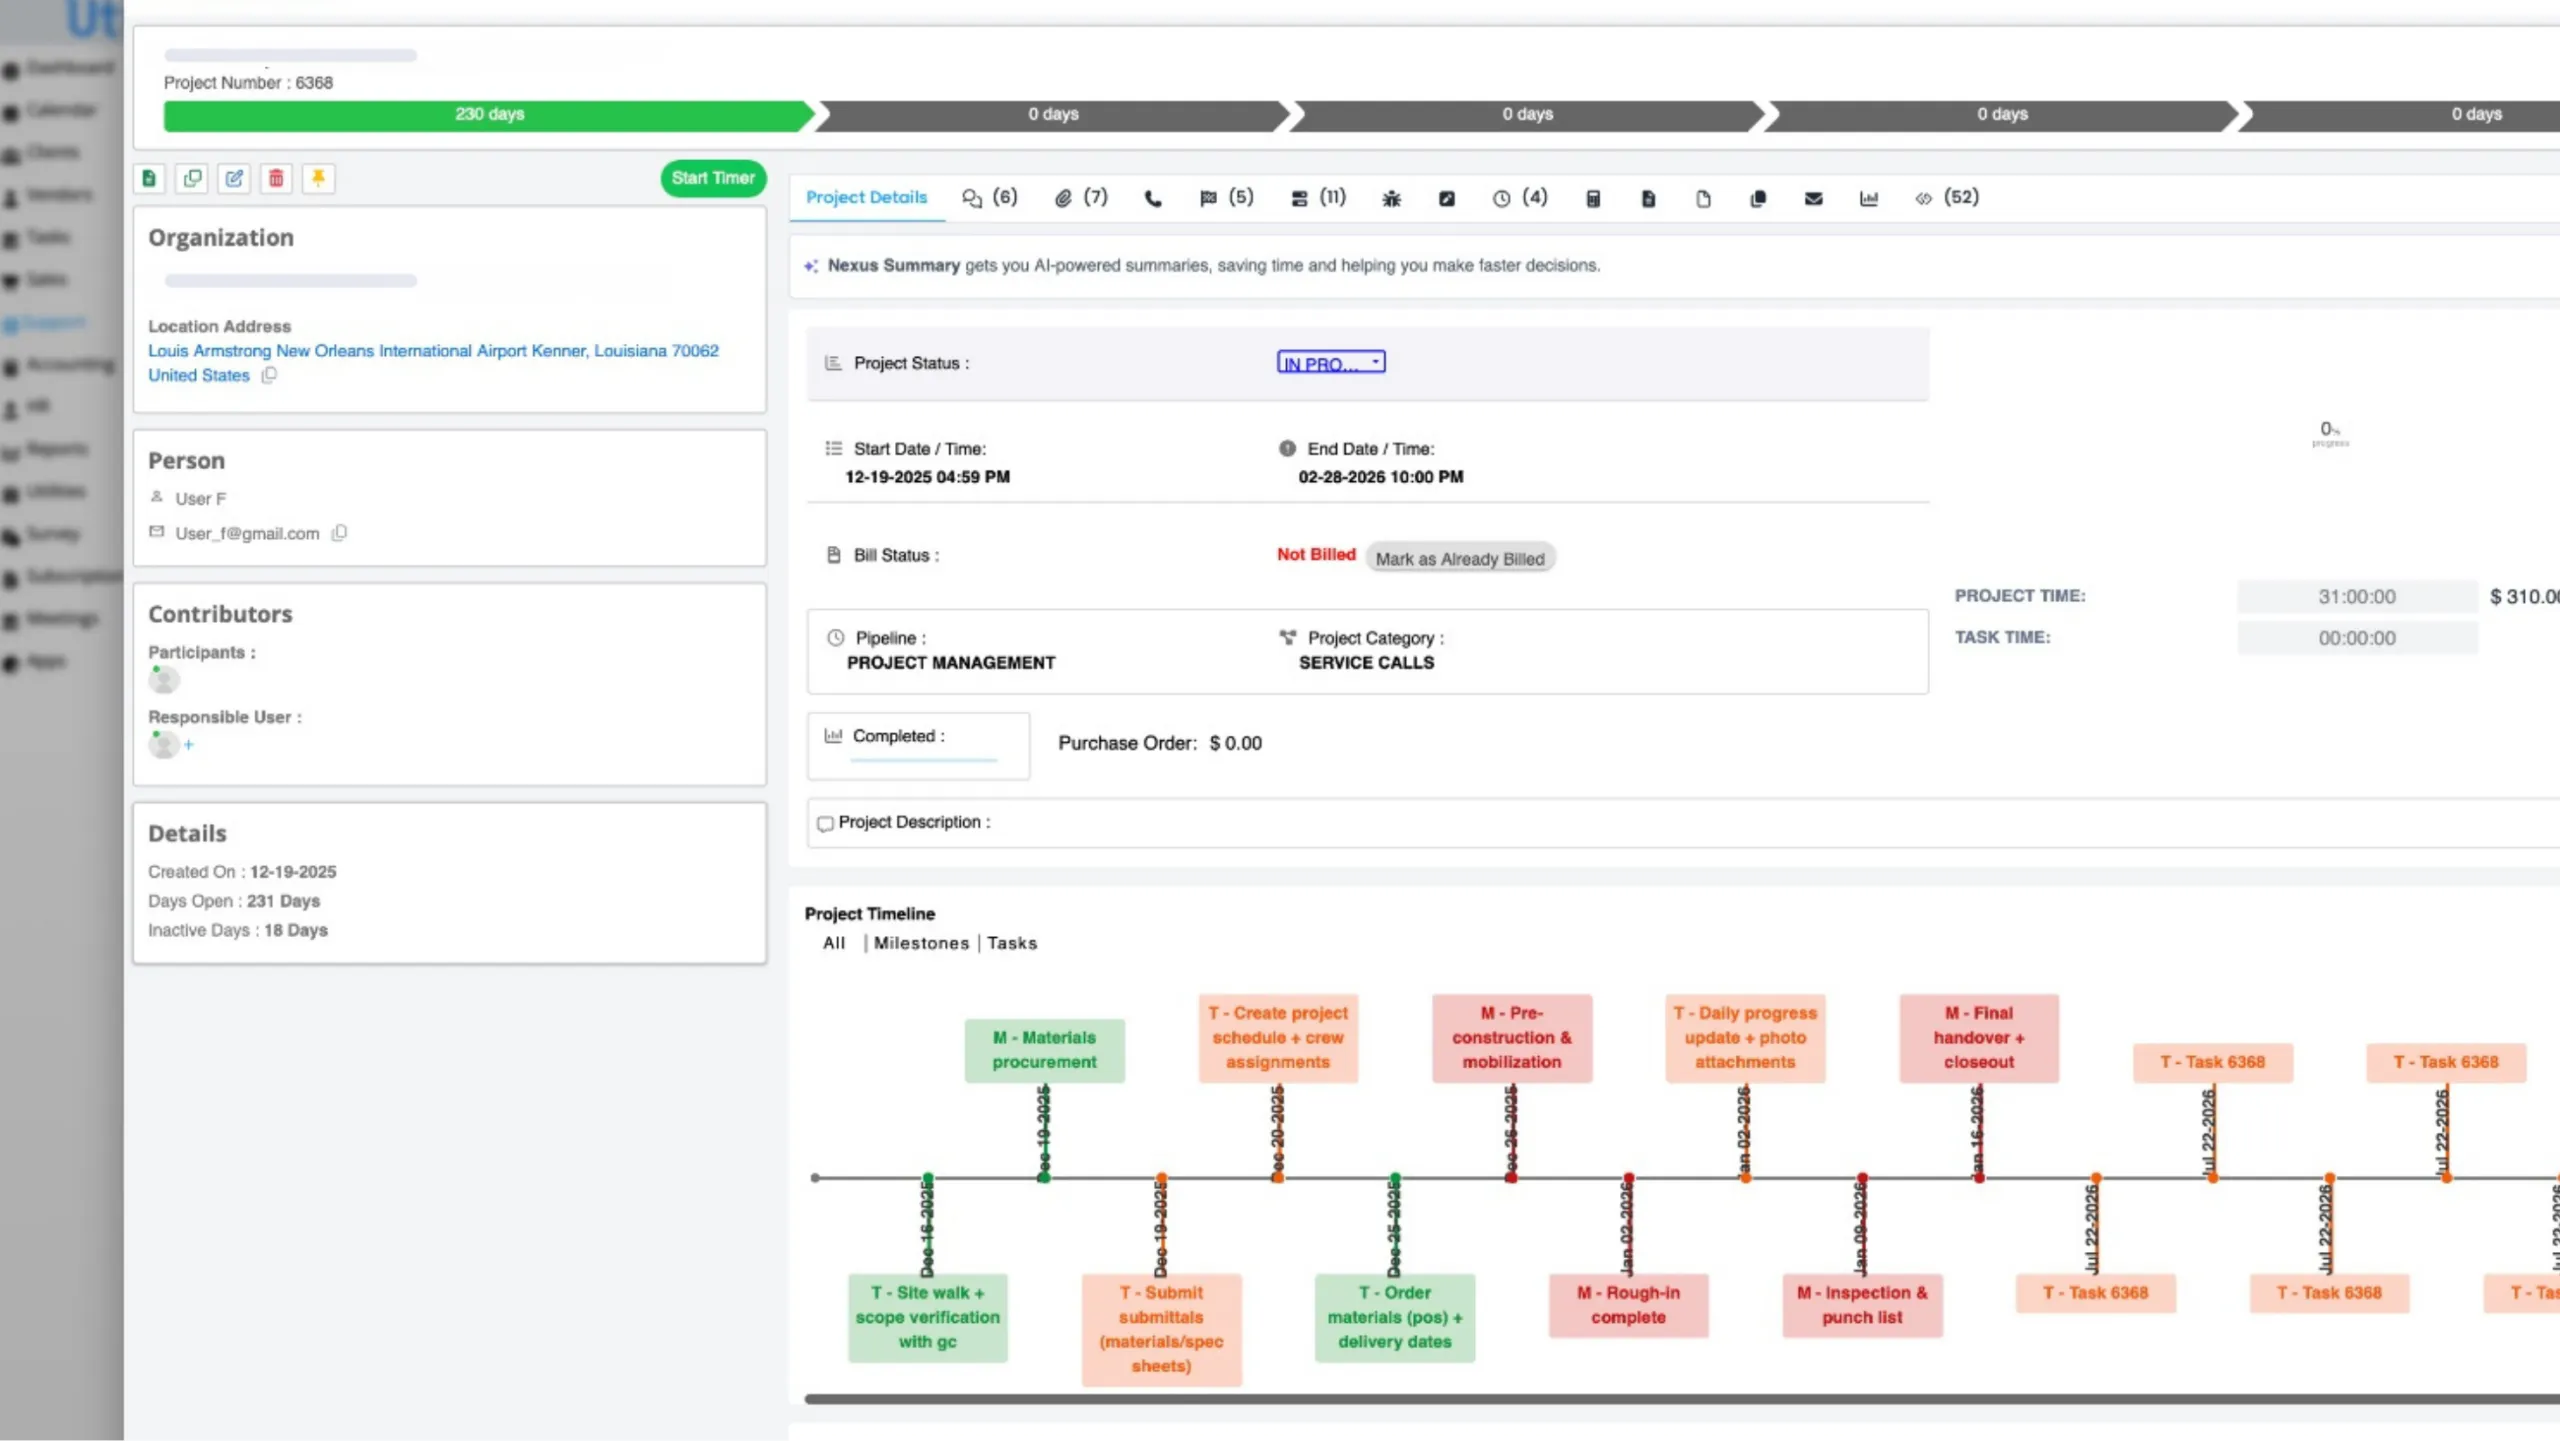Select the T - Order materials (pos) card
The height and width of the screenshot is (1441, 2560).
(x=1395, y=1317)
